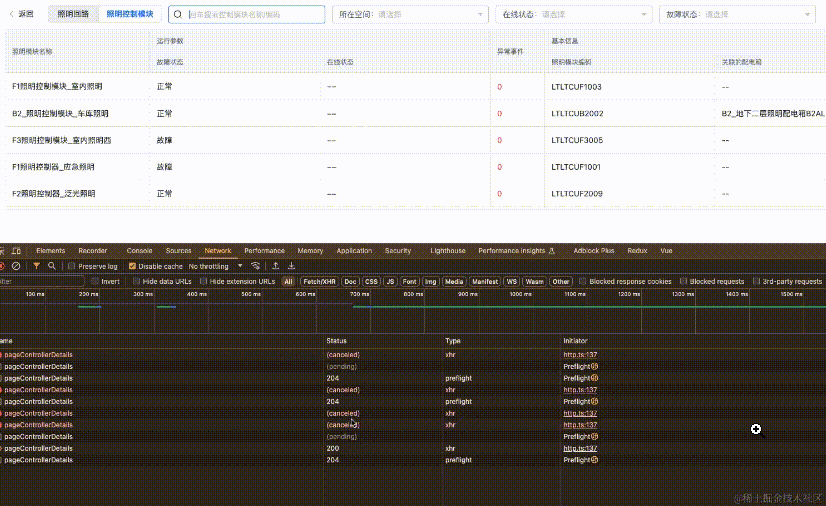Click the 200 ms mark on network timeline
Screen dimensions: 826x506
89,295
